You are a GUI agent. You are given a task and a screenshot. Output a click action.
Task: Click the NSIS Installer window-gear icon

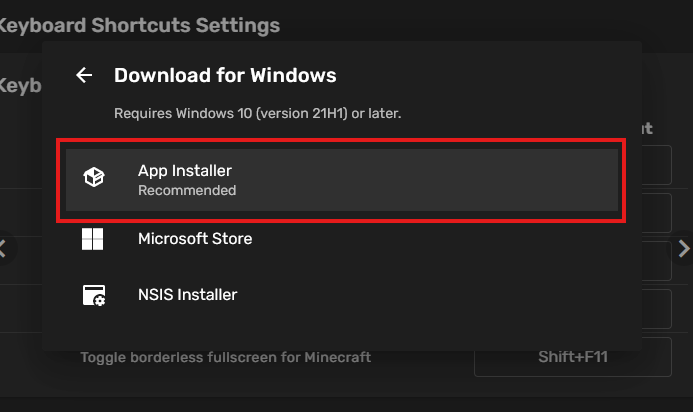pos(93,295)
